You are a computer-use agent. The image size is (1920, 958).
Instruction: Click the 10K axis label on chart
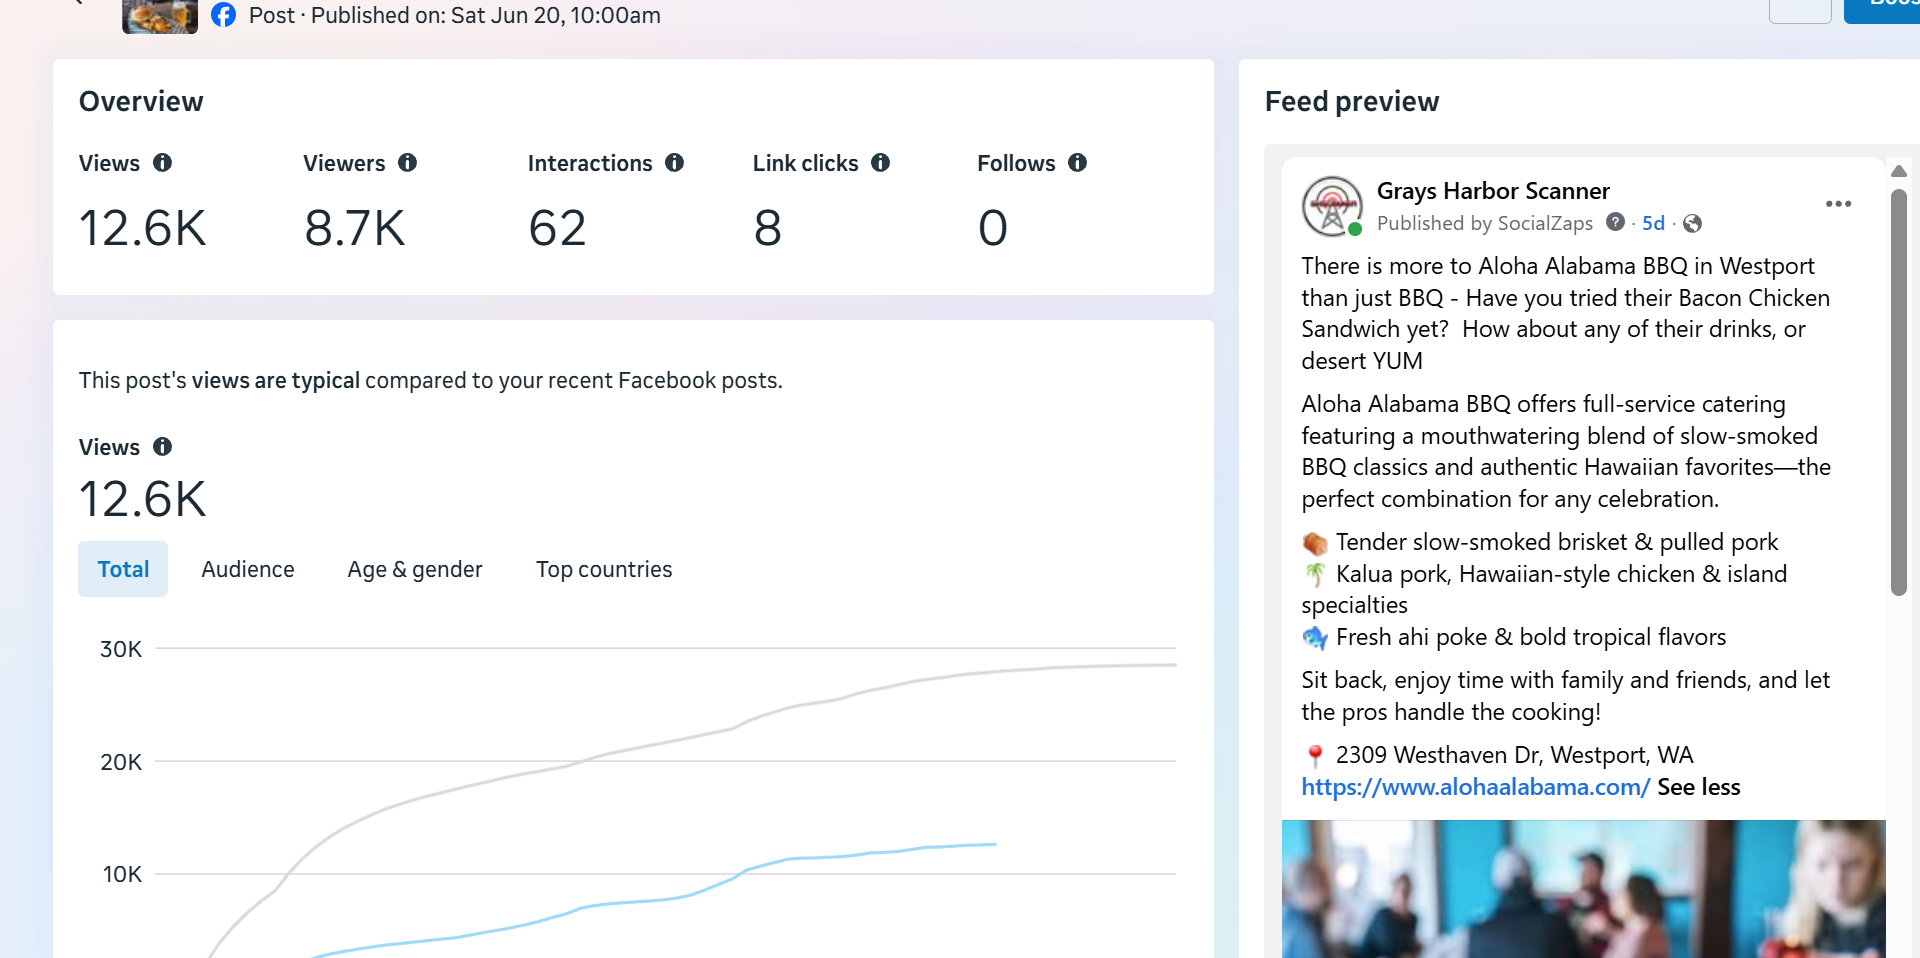click(122, 874)
